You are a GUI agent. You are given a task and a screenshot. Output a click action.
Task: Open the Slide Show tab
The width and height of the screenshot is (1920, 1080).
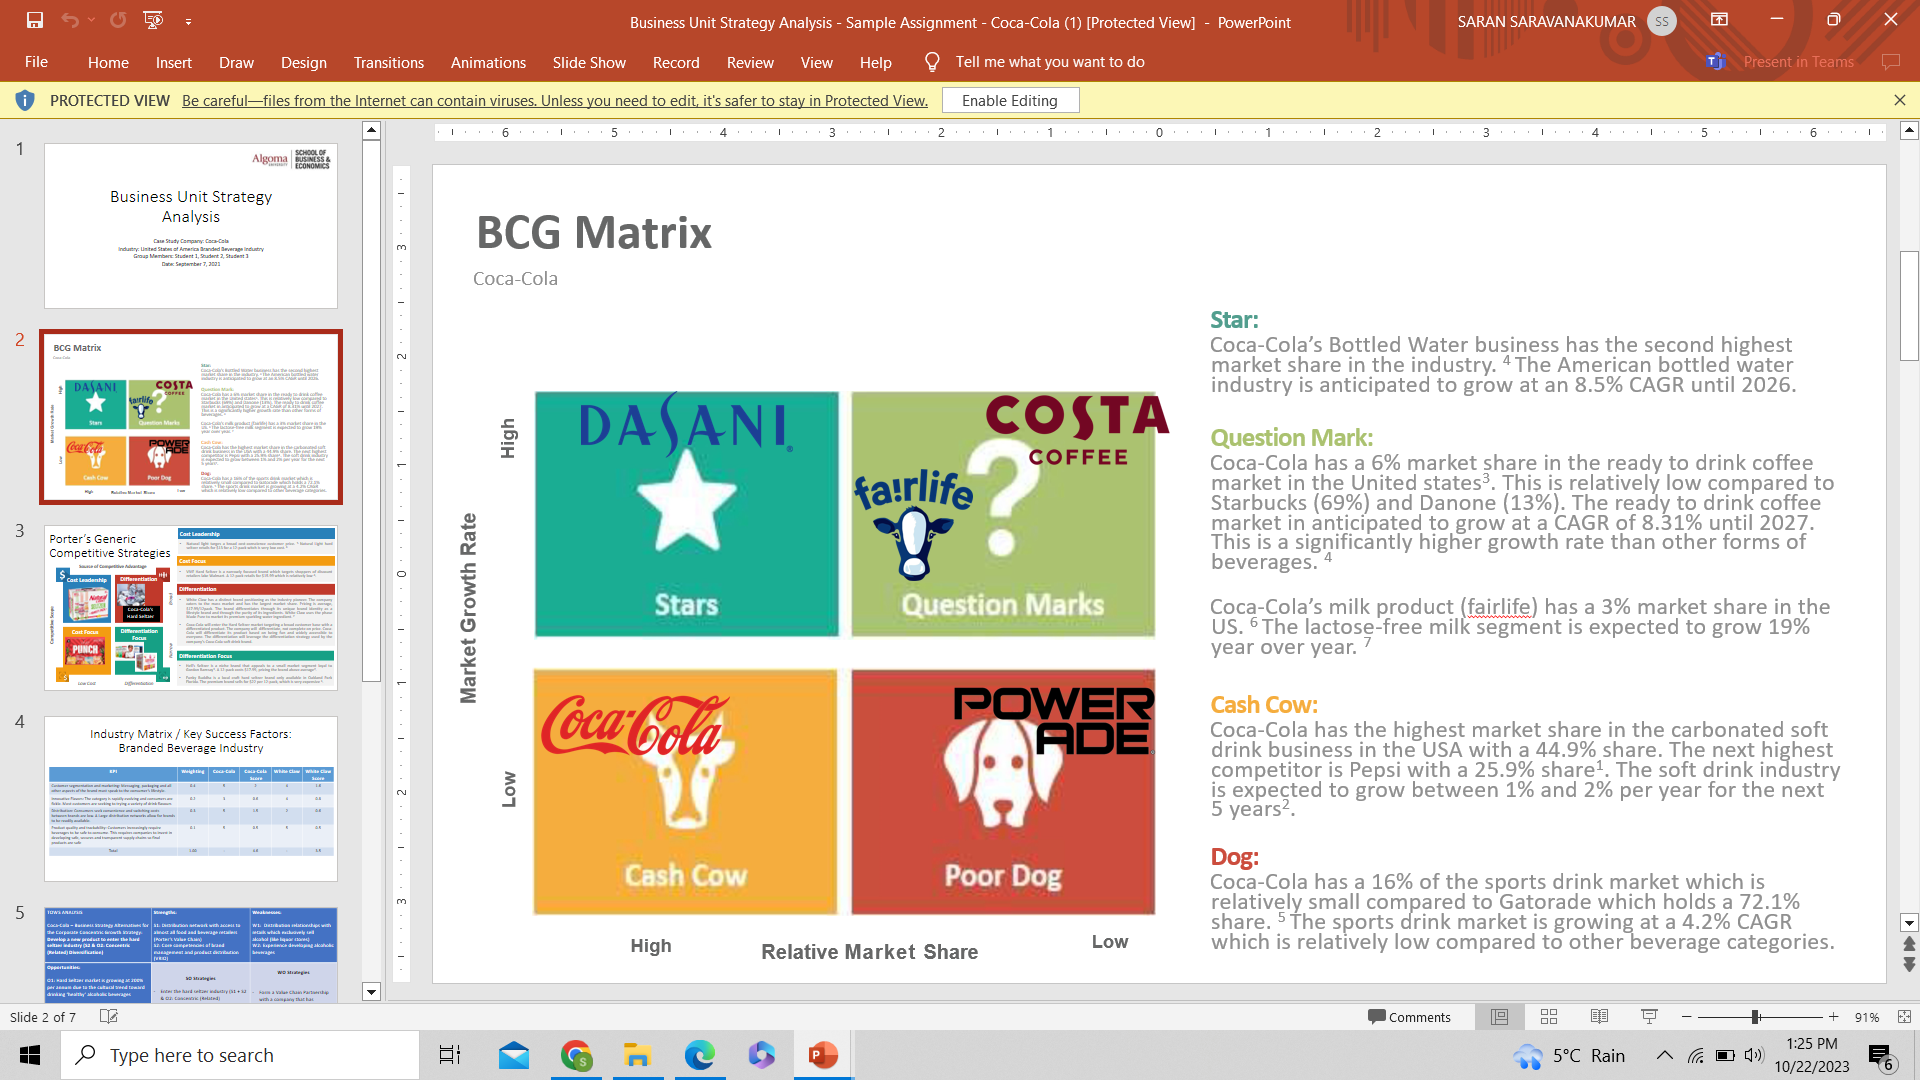coord(589,62)
